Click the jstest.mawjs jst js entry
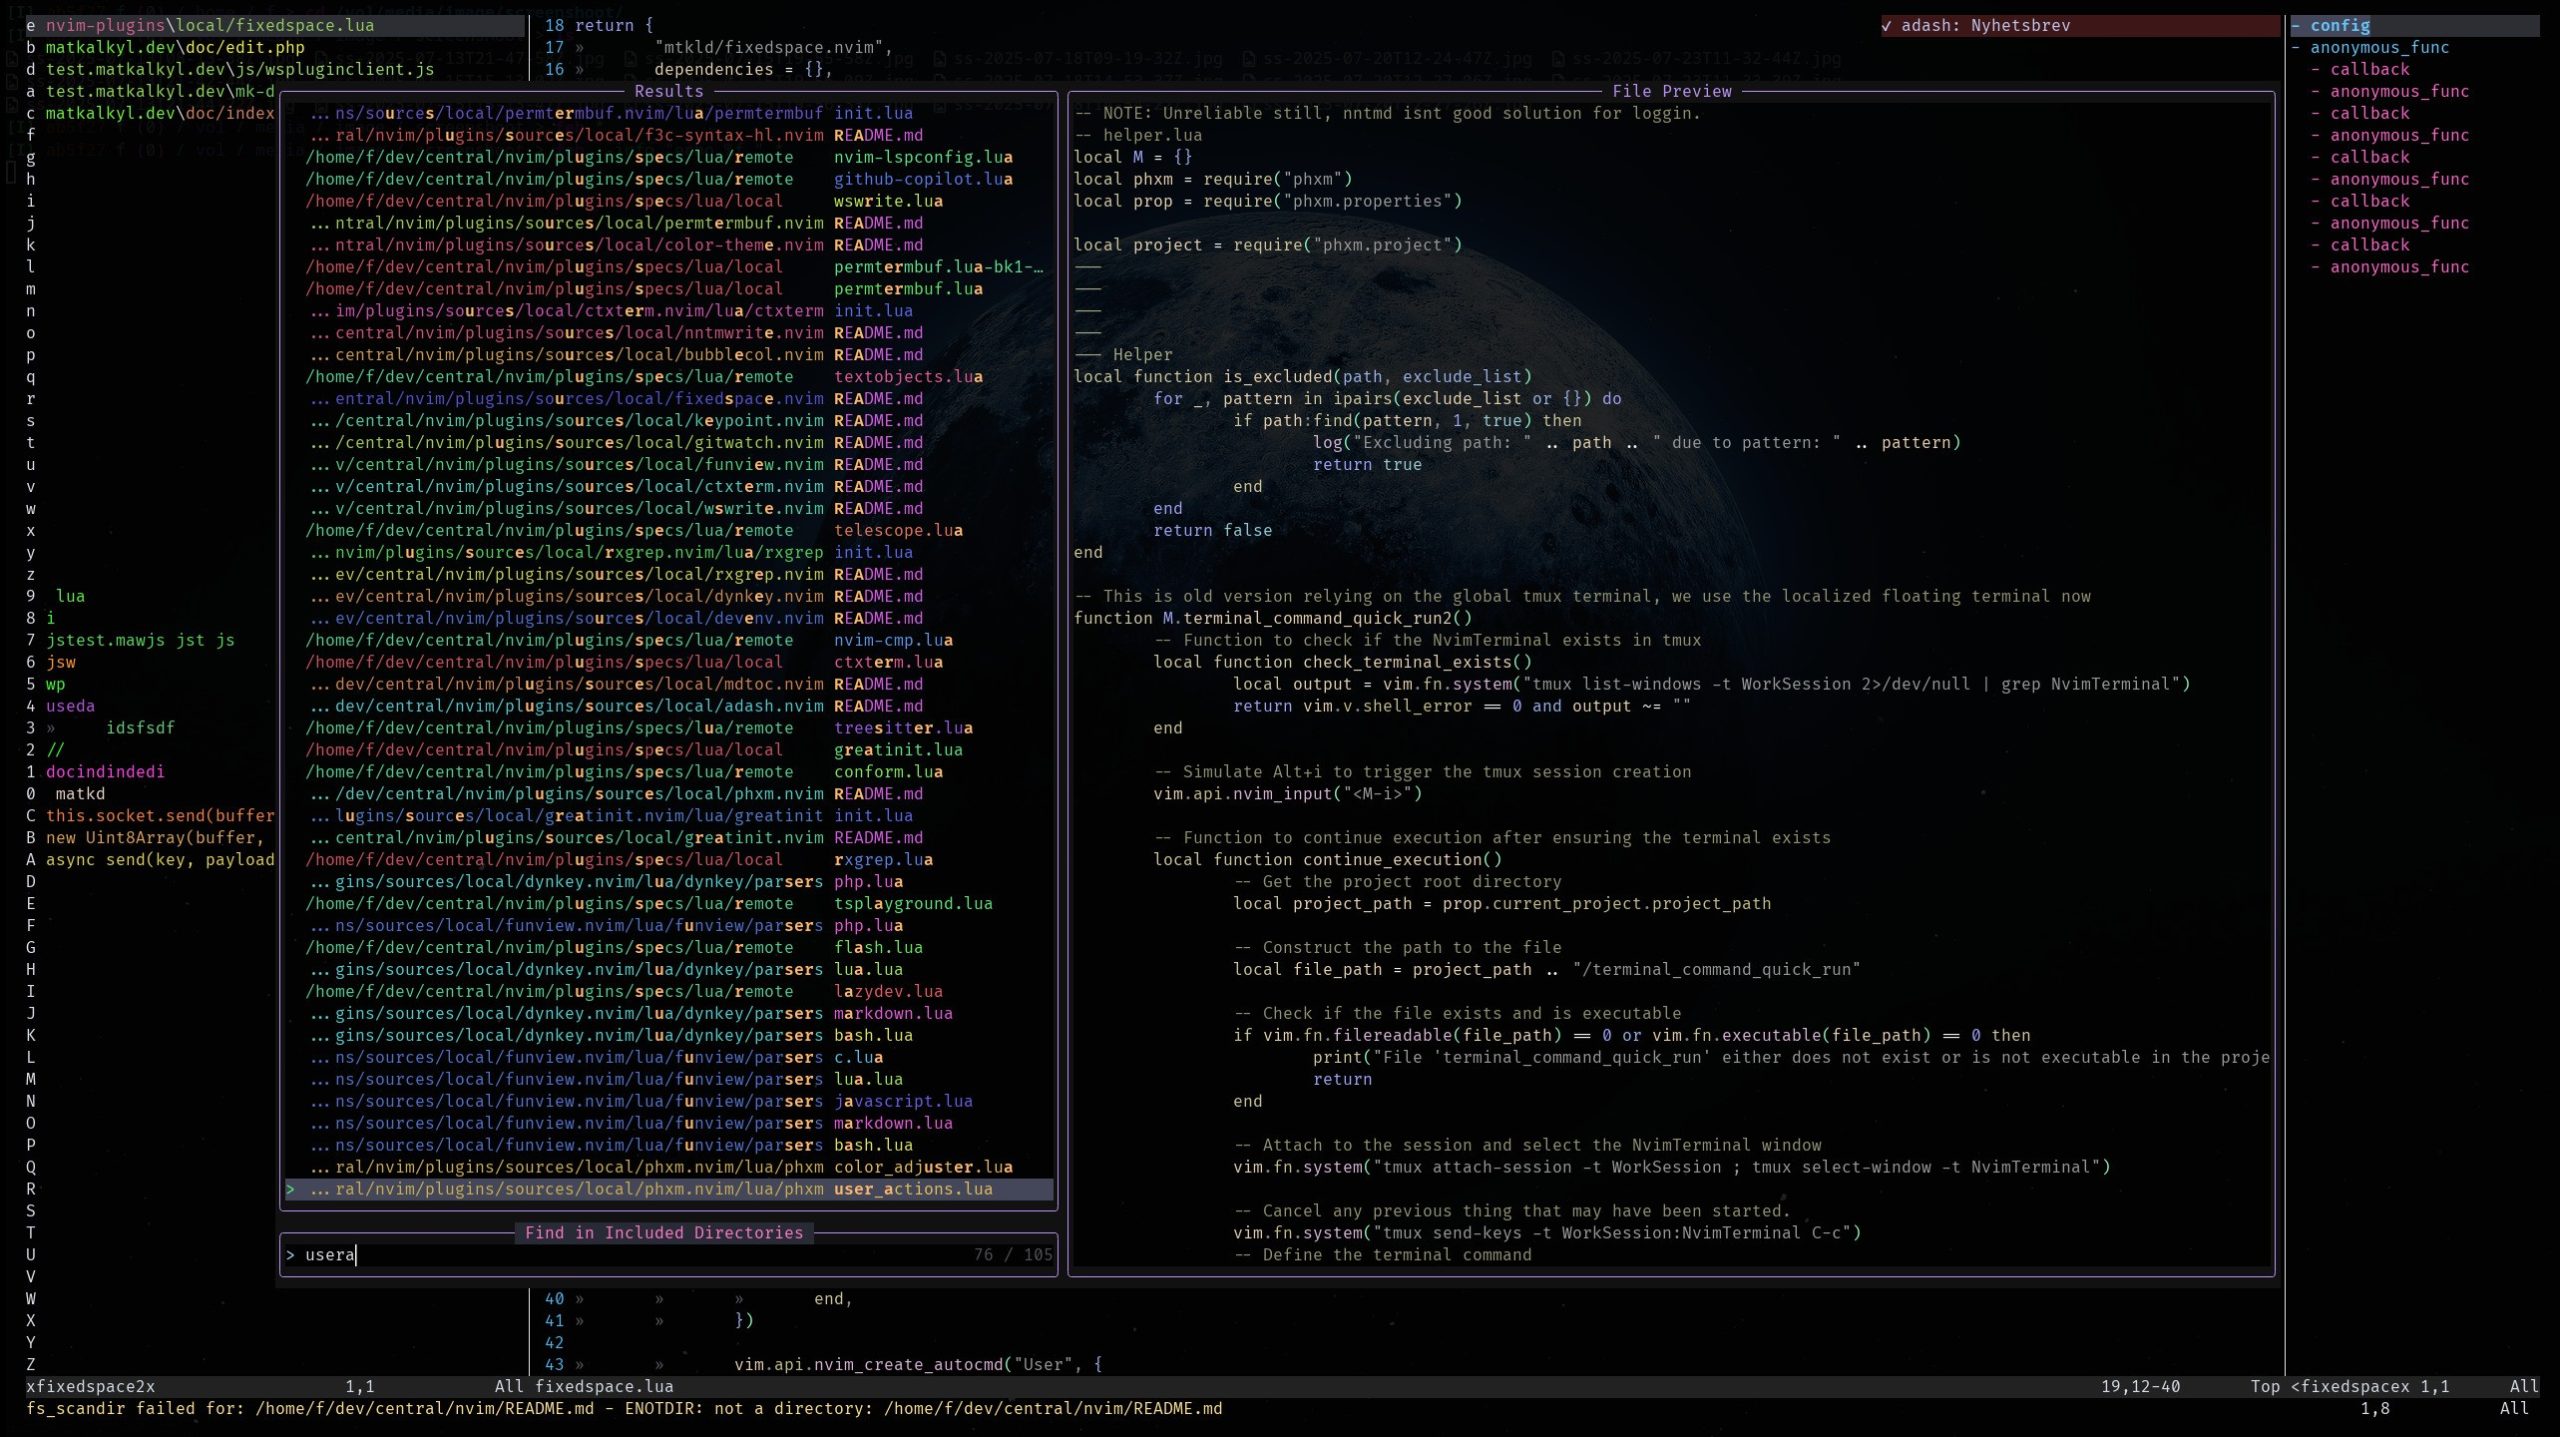The image size is (2560, 1437). tap(140, 640)
